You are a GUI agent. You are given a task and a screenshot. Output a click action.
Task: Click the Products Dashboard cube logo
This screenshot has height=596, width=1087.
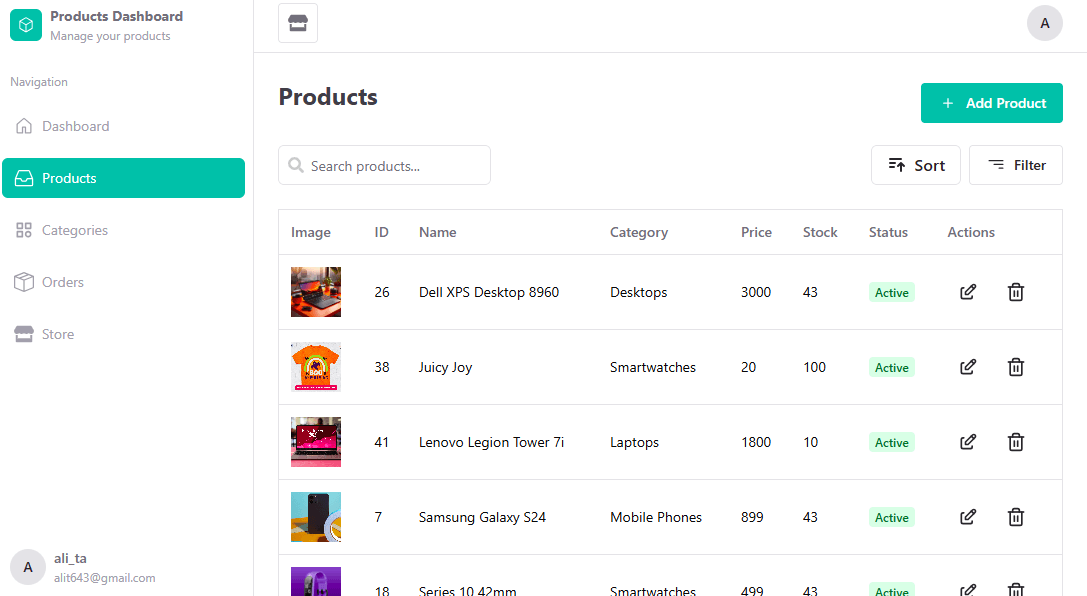coord(26,25)
